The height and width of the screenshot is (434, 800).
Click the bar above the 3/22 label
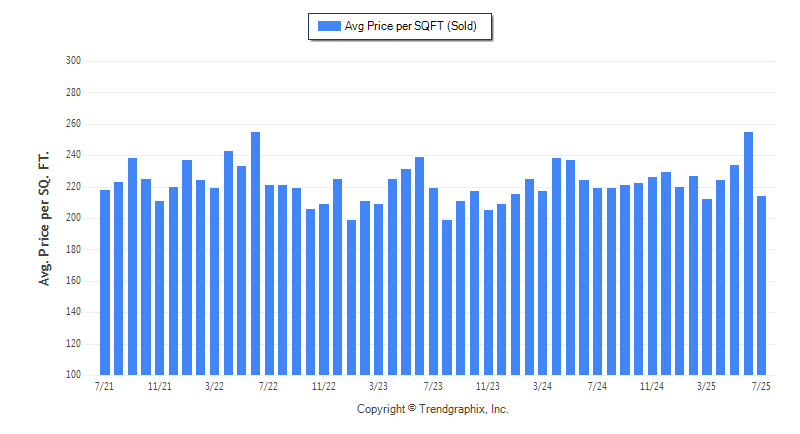pos(214,282)
